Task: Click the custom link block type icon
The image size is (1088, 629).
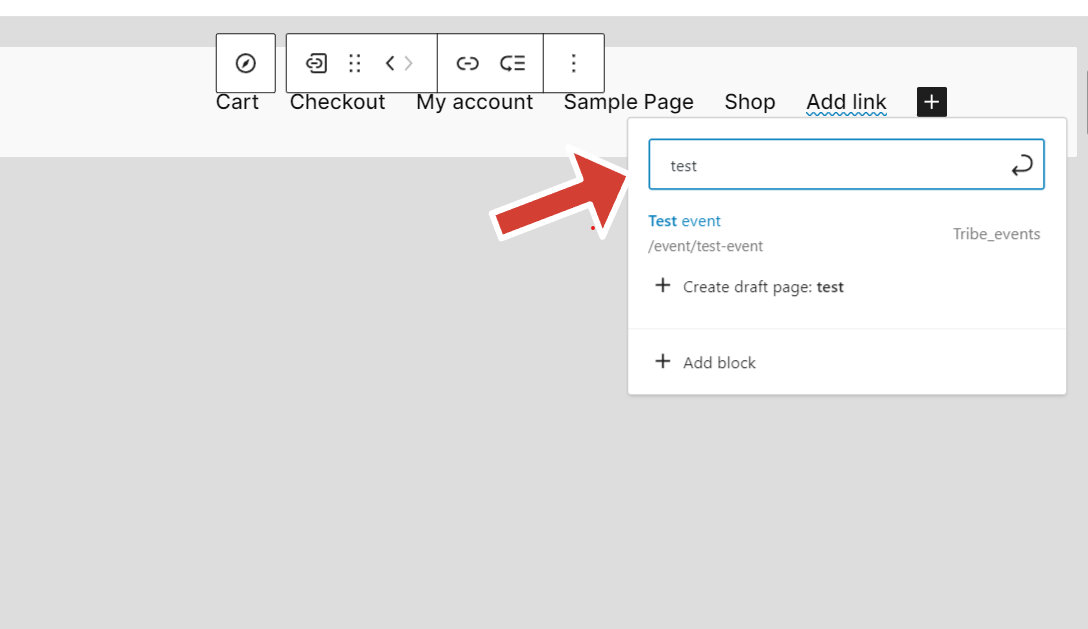Action: [x=316, y=63]
